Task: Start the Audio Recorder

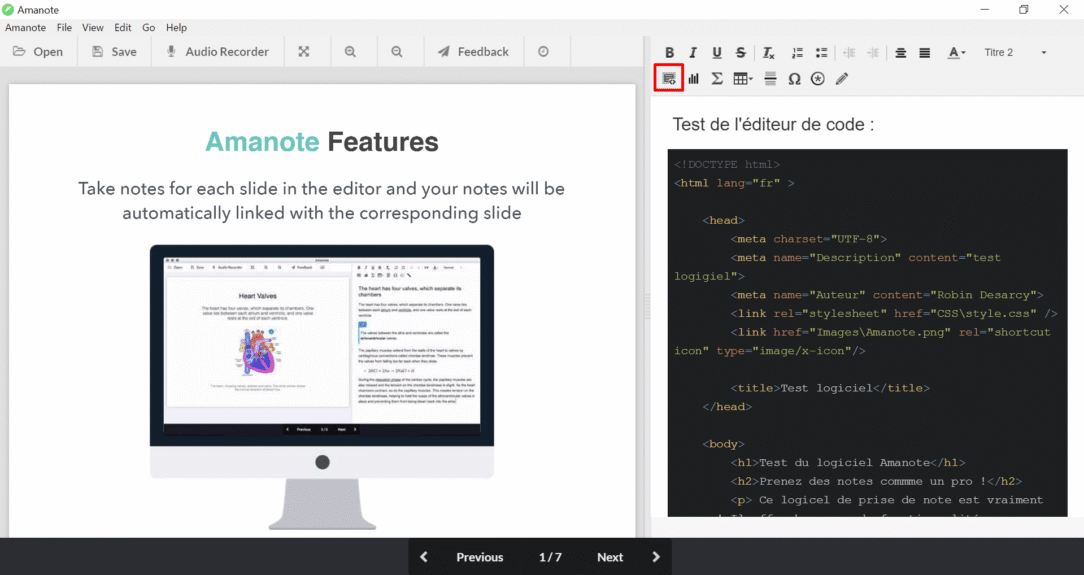Action: click(x=217, y=52)
